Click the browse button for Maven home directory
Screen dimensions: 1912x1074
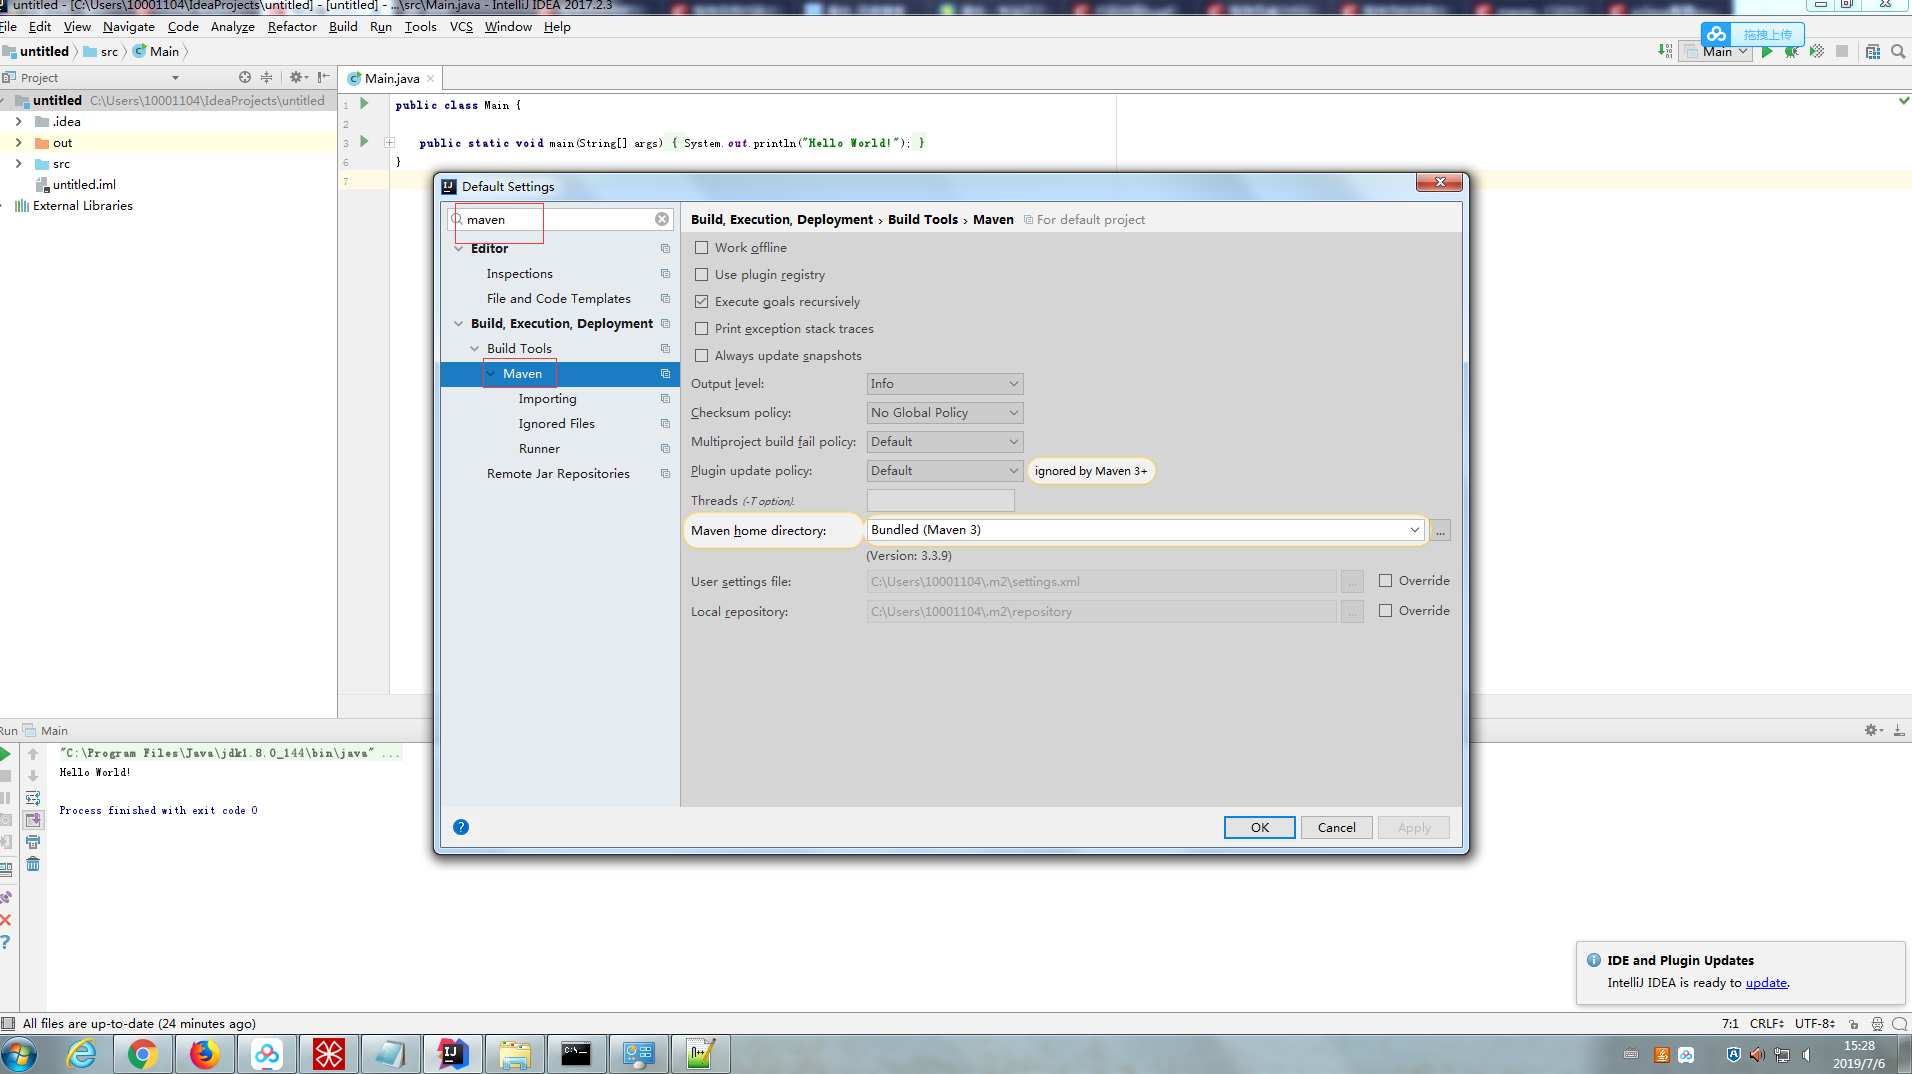(x=1440, y=531)
